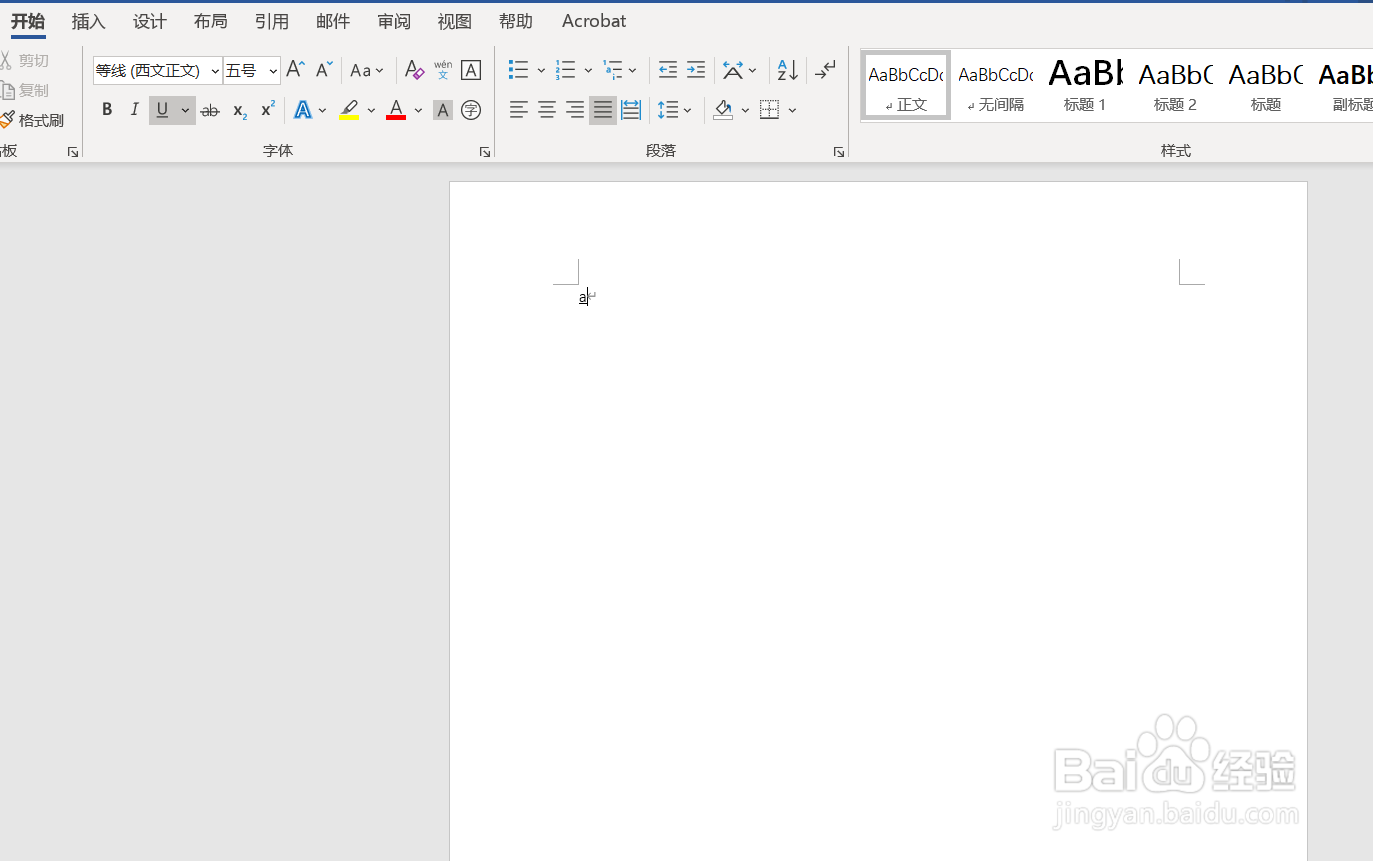
Task: Show or hide paragraph marks
Action: [825, 70]
